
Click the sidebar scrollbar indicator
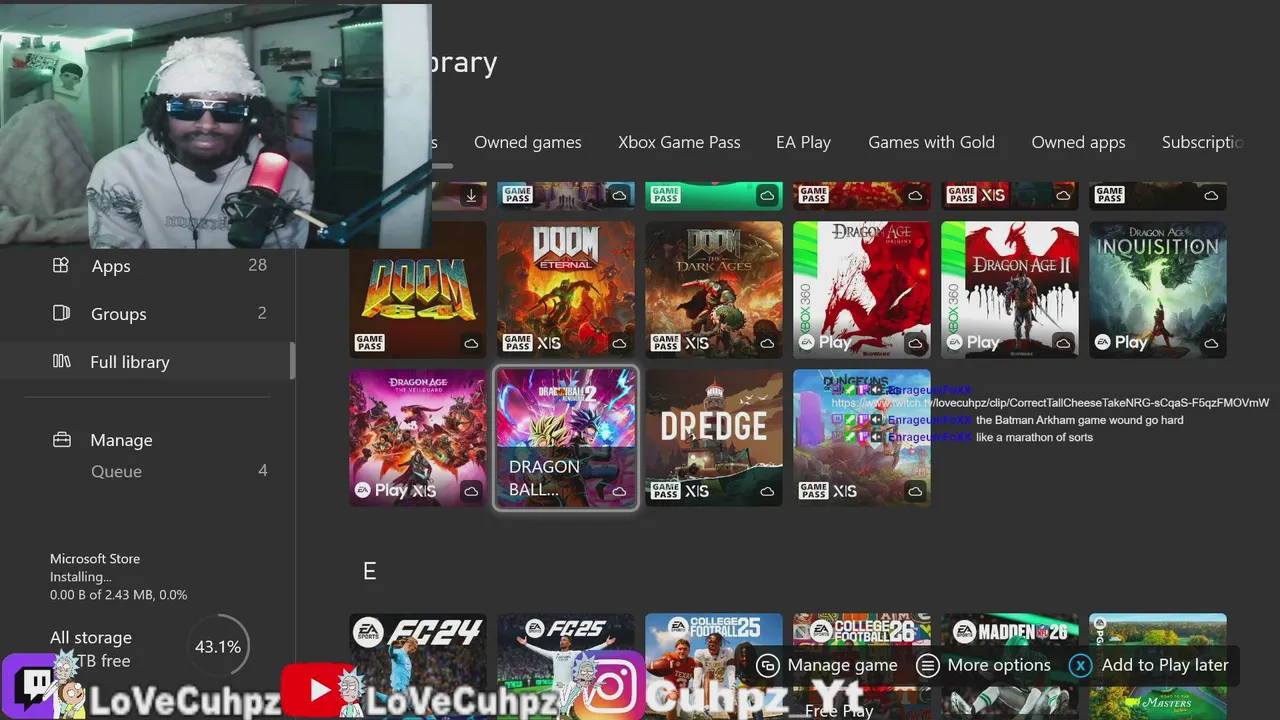[x=292, y=362]
